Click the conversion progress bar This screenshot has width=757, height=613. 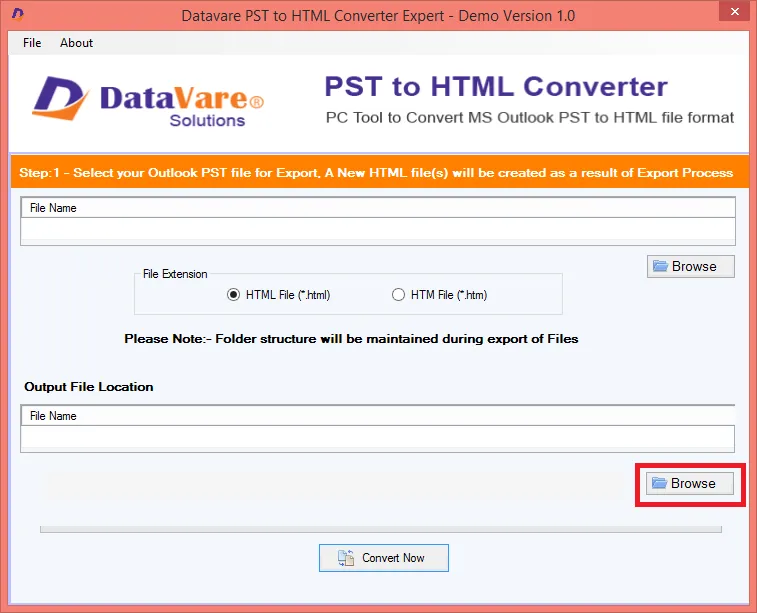click(381, 529)
